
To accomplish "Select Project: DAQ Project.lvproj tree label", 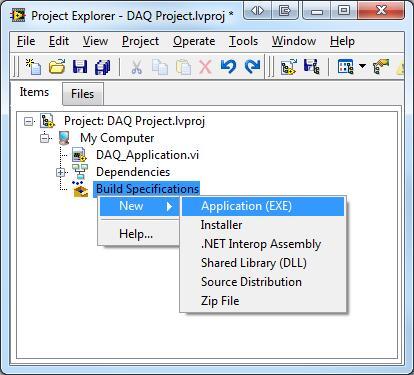I will [135, 121].
